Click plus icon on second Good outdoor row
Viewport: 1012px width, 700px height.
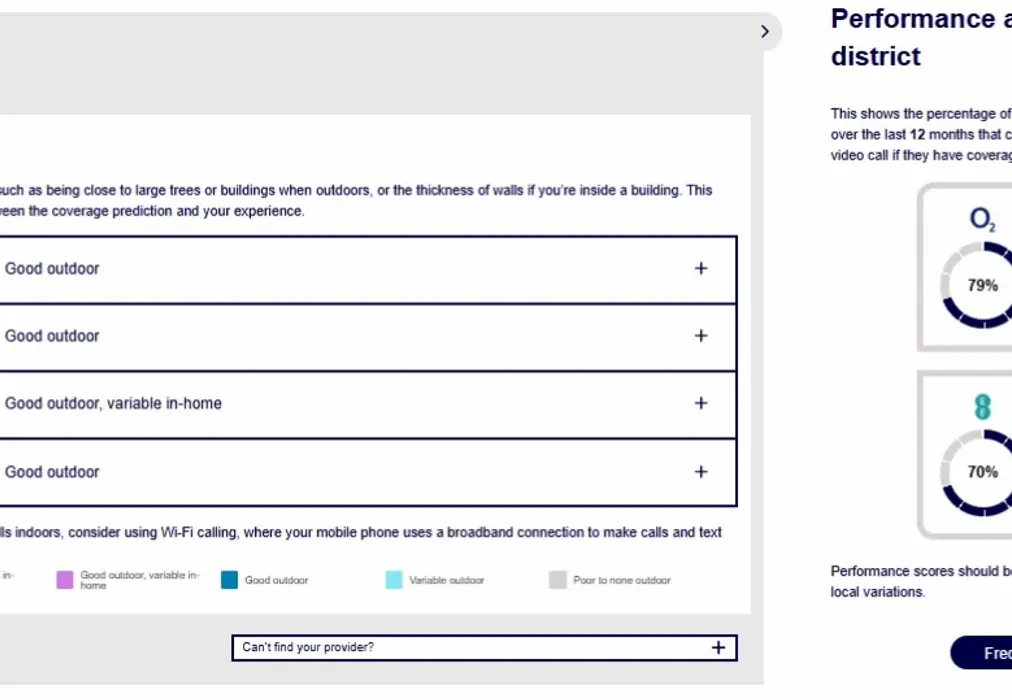[x=701, y=336]
